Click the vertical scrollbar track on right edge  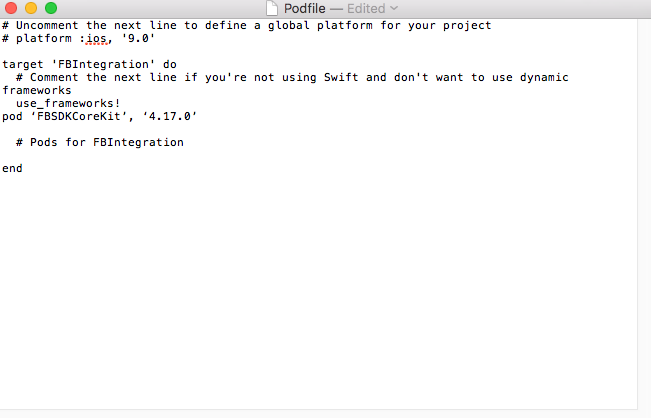click(644, 200)
